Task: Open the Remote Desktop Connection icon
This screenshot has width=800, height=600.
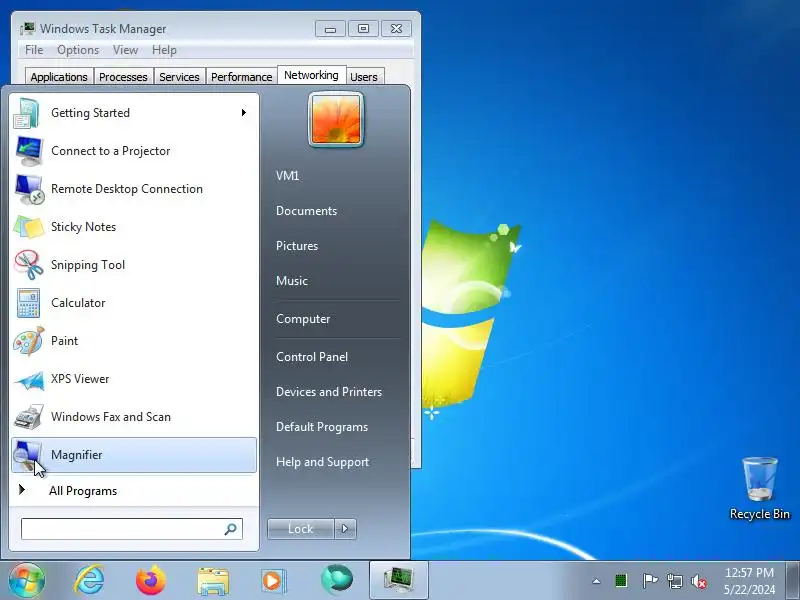Action: pos(29,189)
